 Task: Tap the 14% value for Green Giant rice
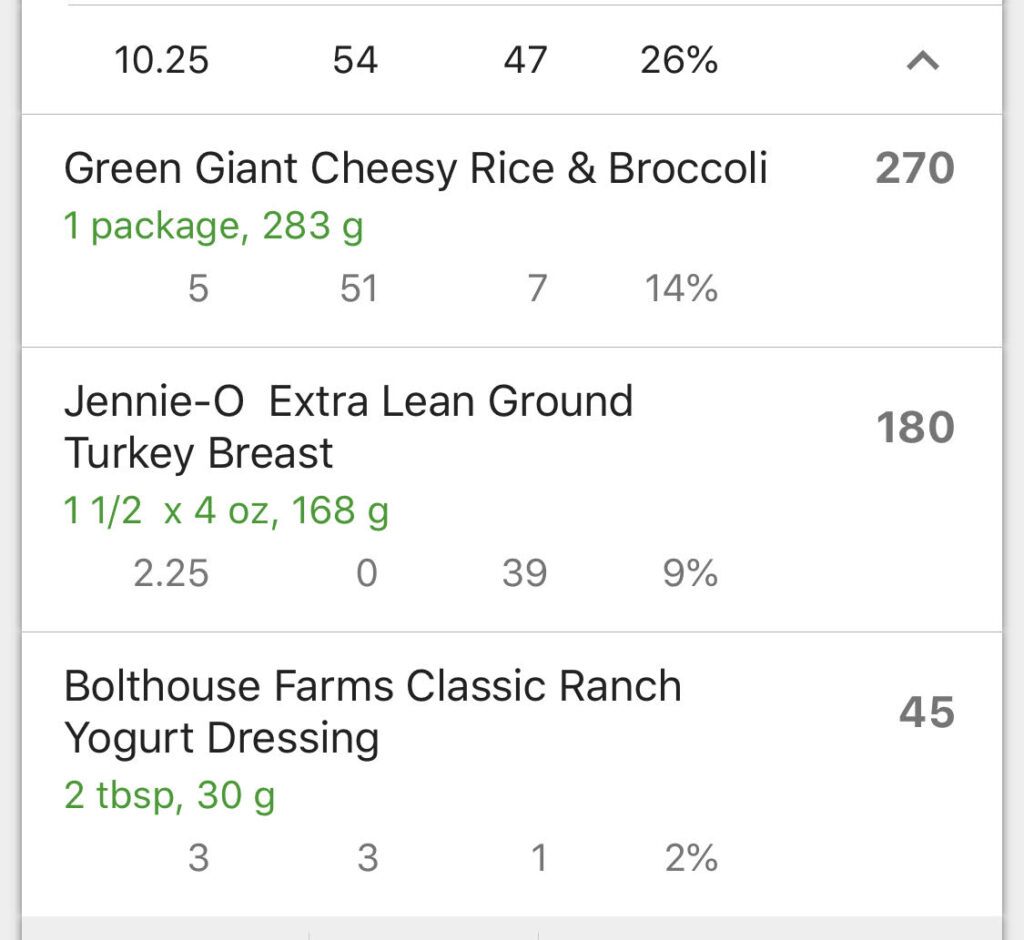click(x=681, y=288)
